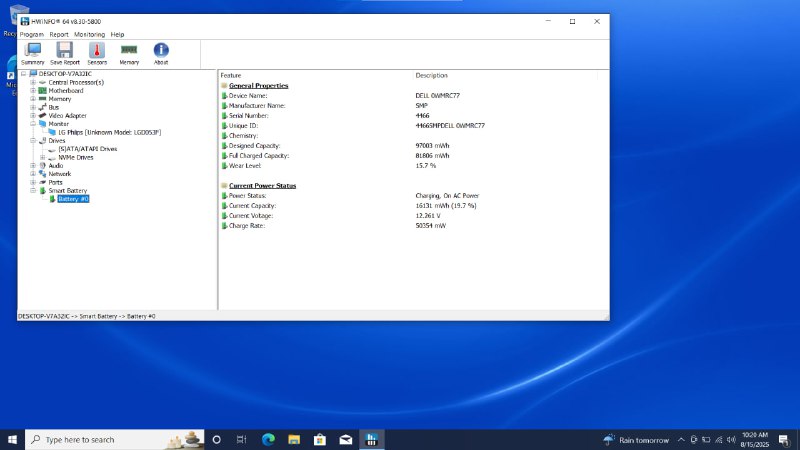Launch Microsoft Edge from taskbar

268,439
